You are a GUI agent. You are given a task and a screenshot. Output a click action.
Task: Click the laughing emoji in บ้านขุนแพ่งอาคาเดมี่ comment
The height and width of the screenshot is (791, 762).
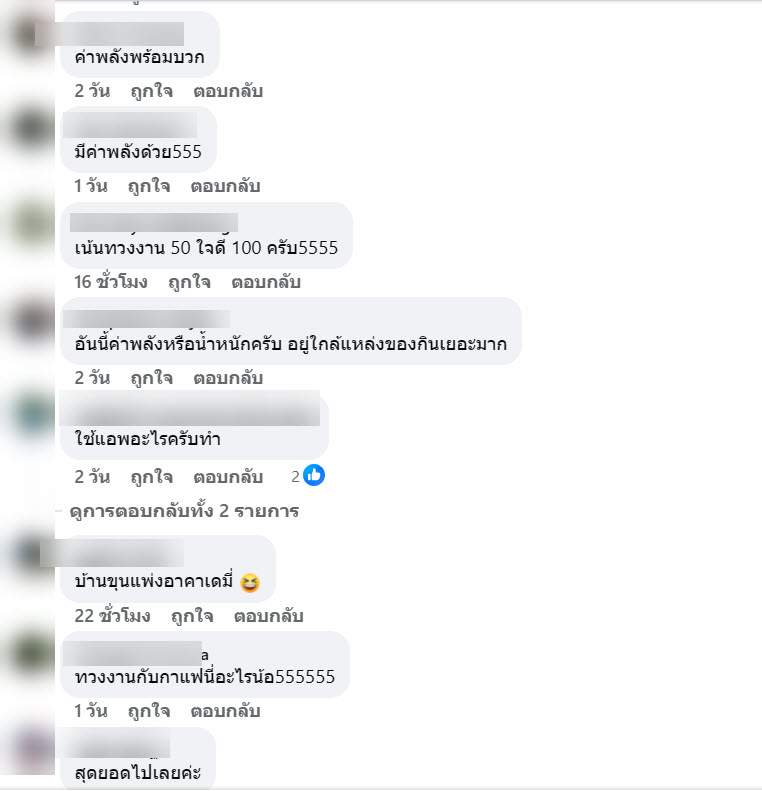250,583
